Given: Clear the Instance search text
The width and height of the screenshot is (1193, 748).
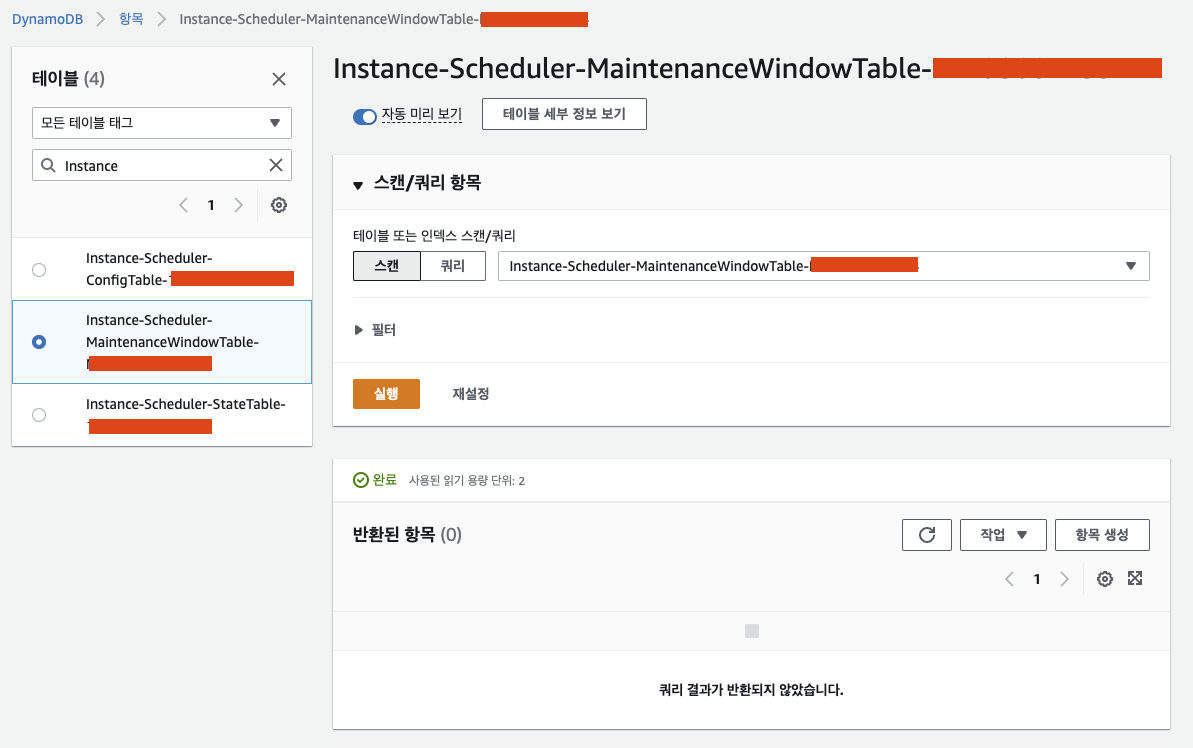Looking at the screenshot, I should pyautogui.click(x=275, y=165).
